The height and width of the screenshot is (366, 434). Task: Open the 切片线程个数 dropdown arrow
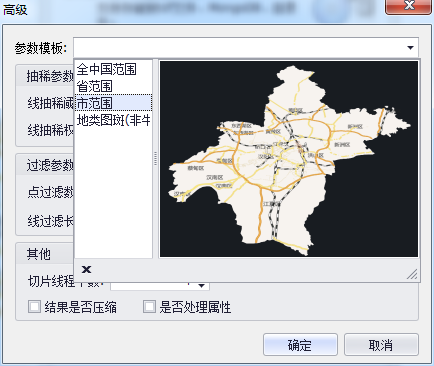pos(201,286)
